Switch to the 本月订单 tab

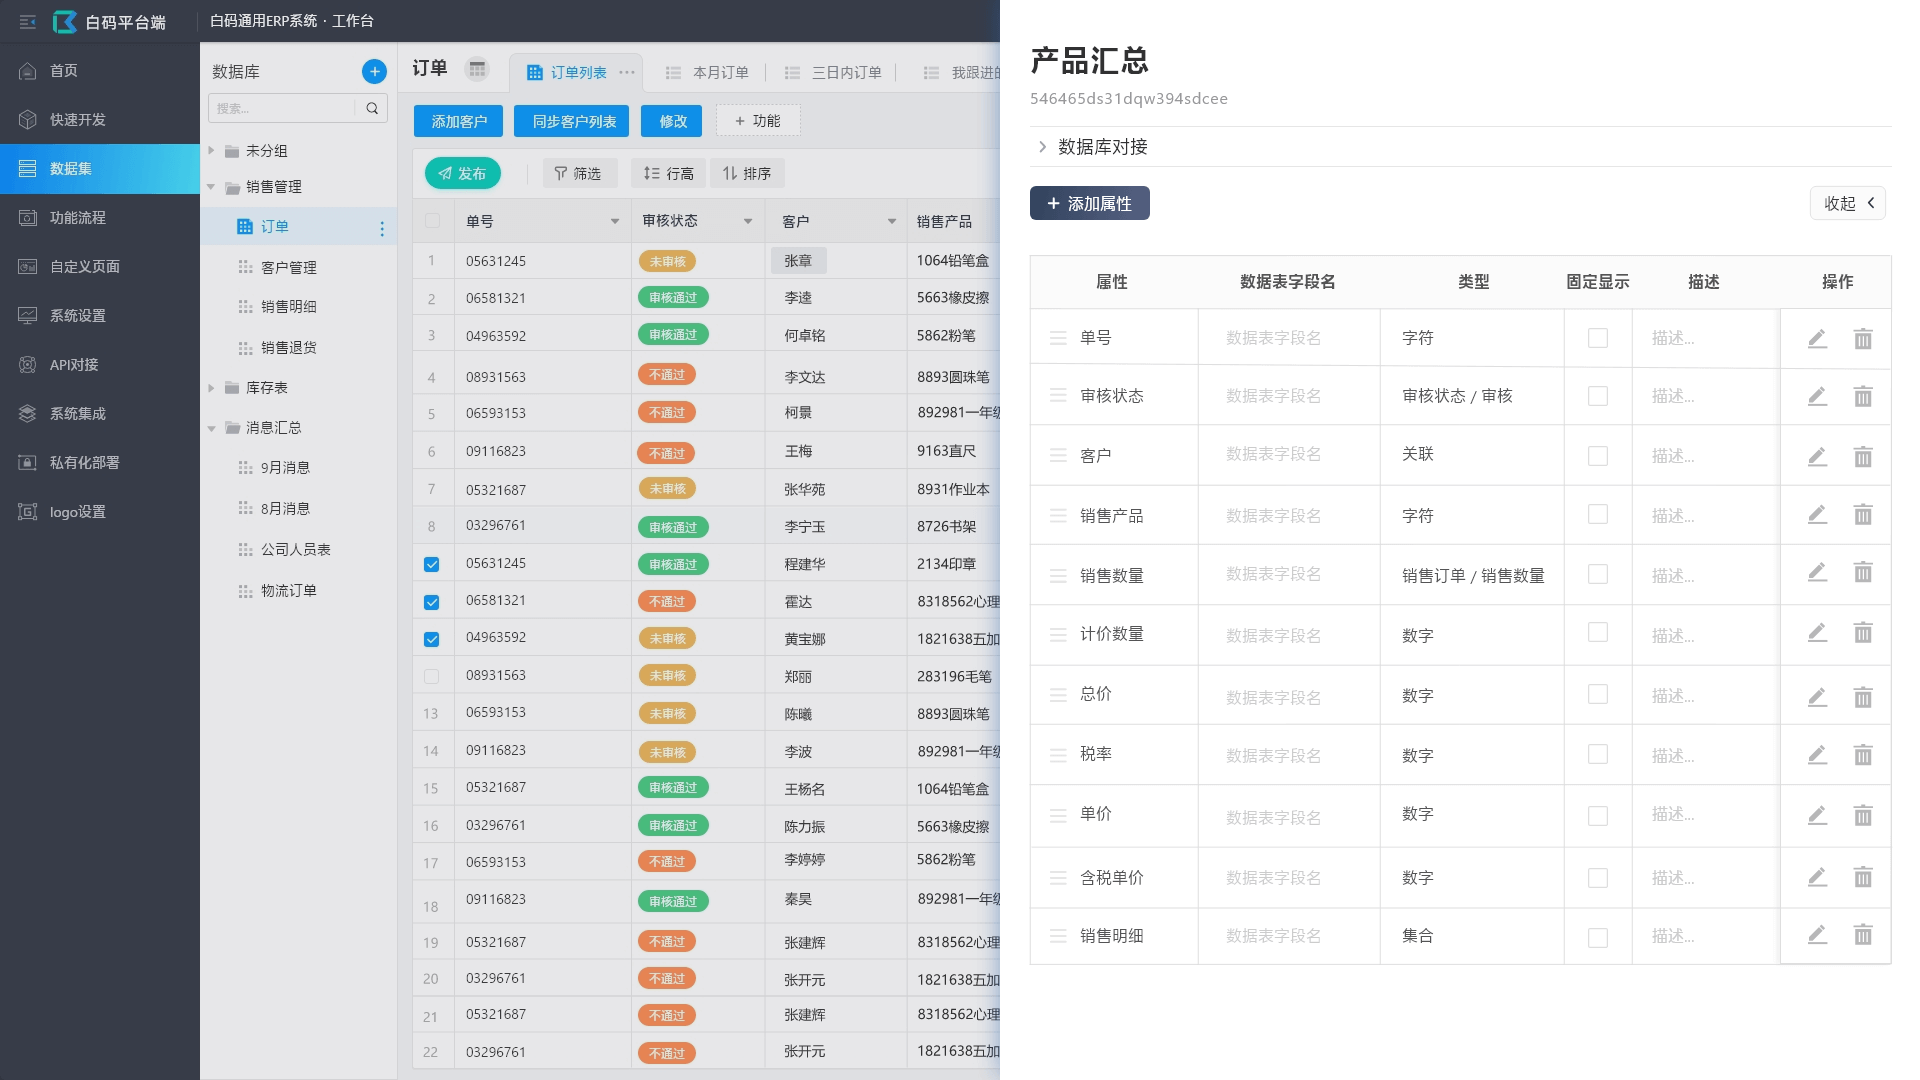click(708, 72)
